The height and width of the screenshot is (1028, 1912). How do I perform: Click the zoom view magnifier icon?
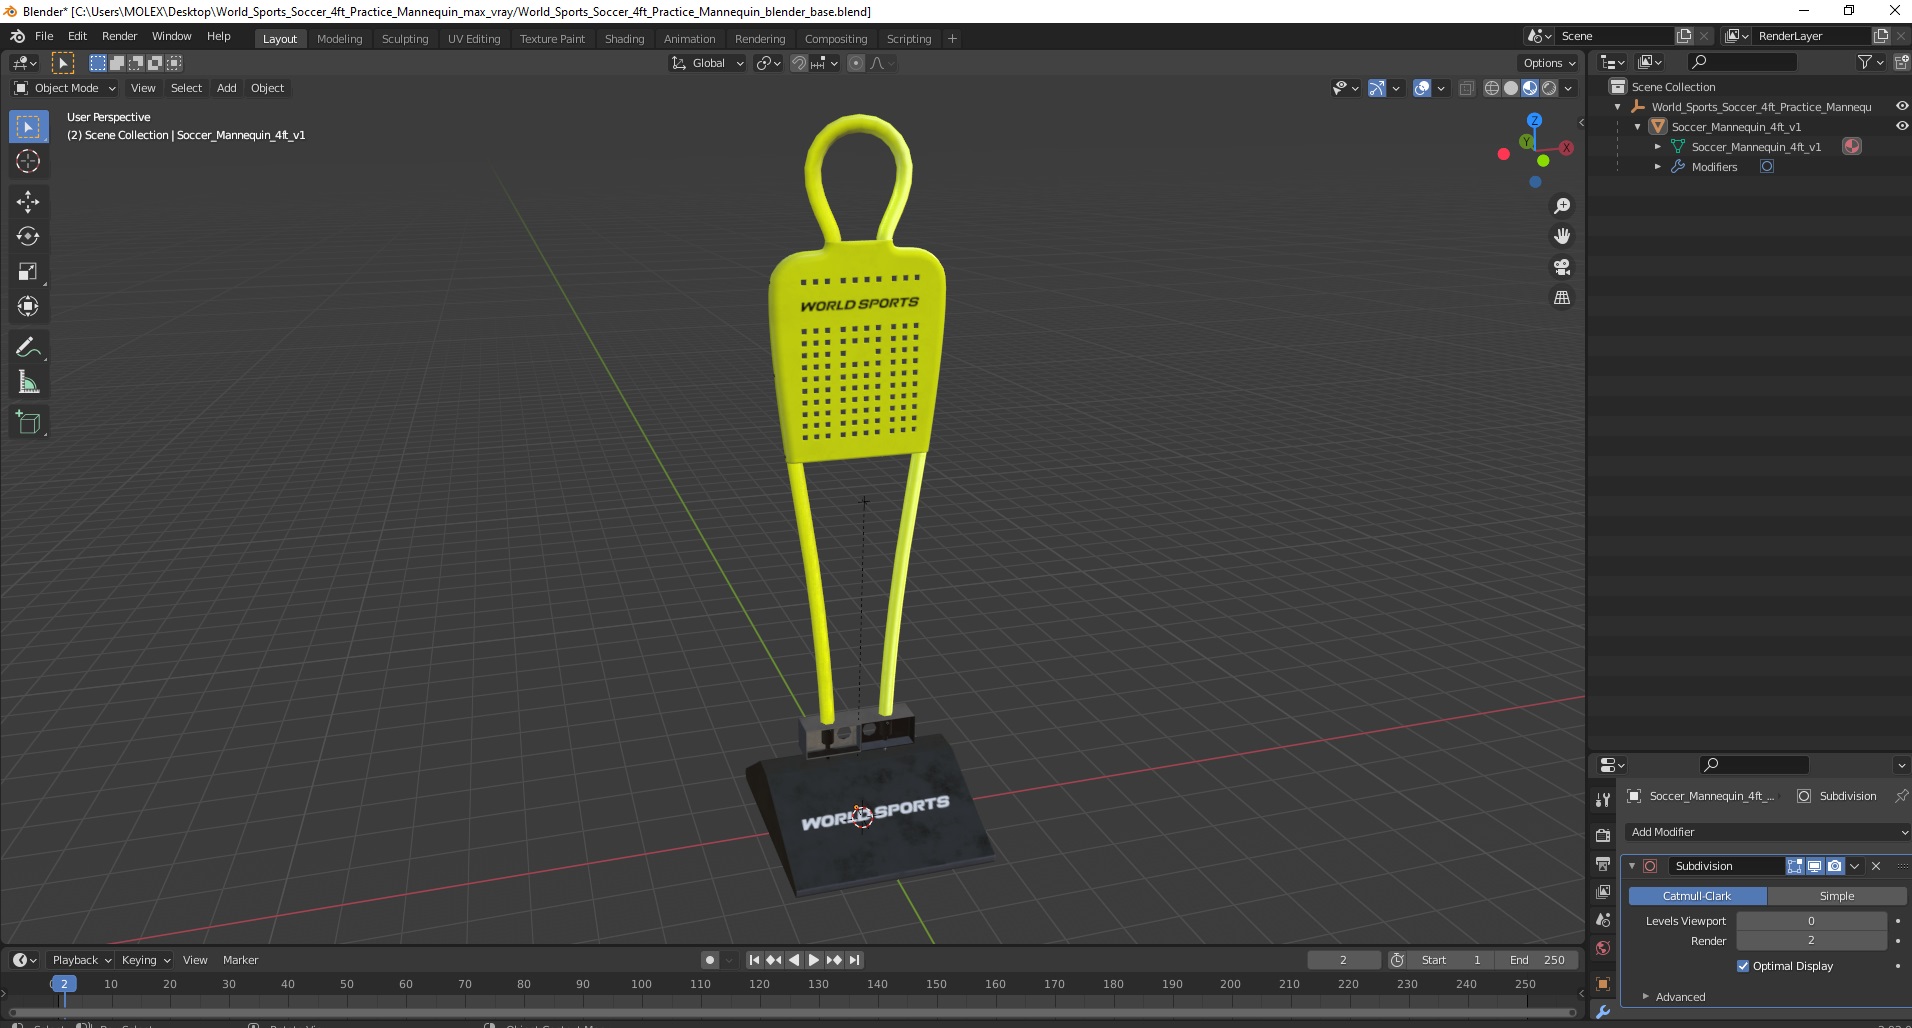tap(1561, 206)
